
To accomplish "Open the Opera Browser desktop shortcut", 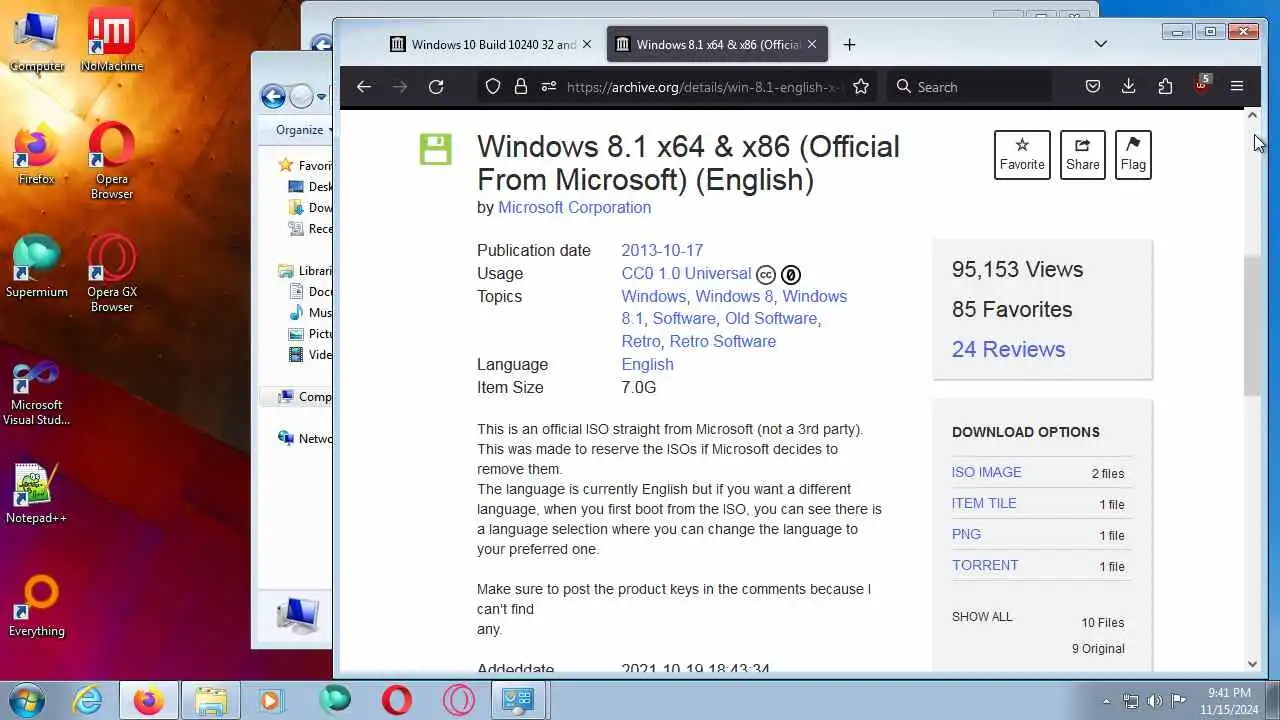I will tap(112, 161).
